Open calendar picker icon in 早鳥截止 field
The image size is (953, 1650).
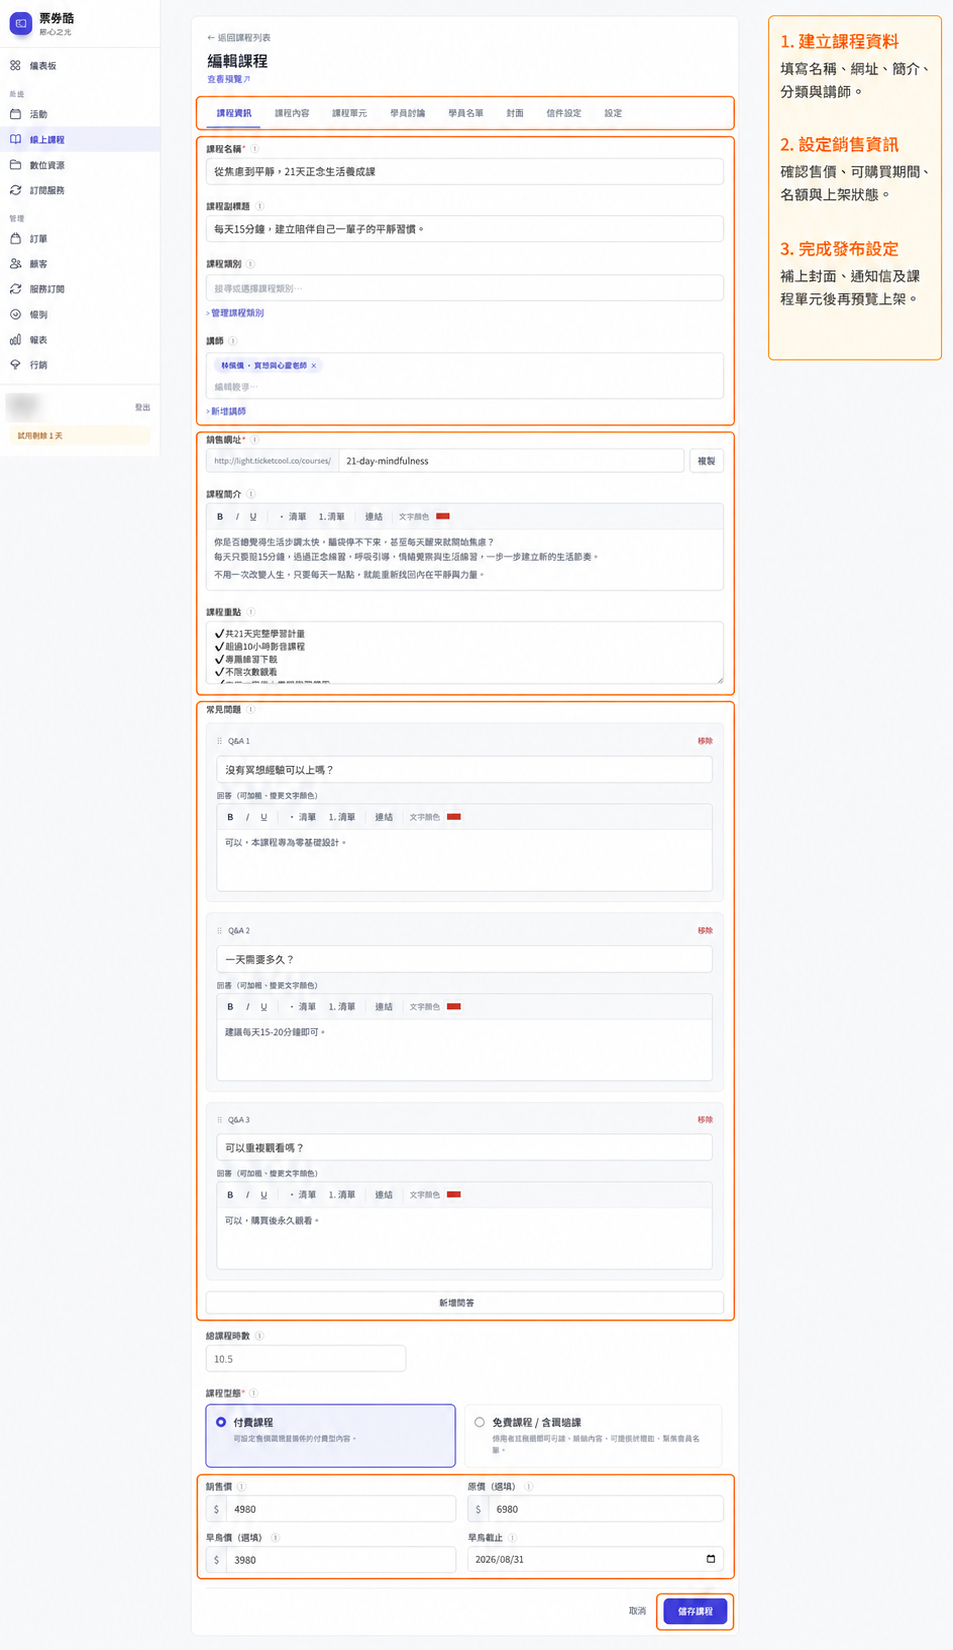711,1559
